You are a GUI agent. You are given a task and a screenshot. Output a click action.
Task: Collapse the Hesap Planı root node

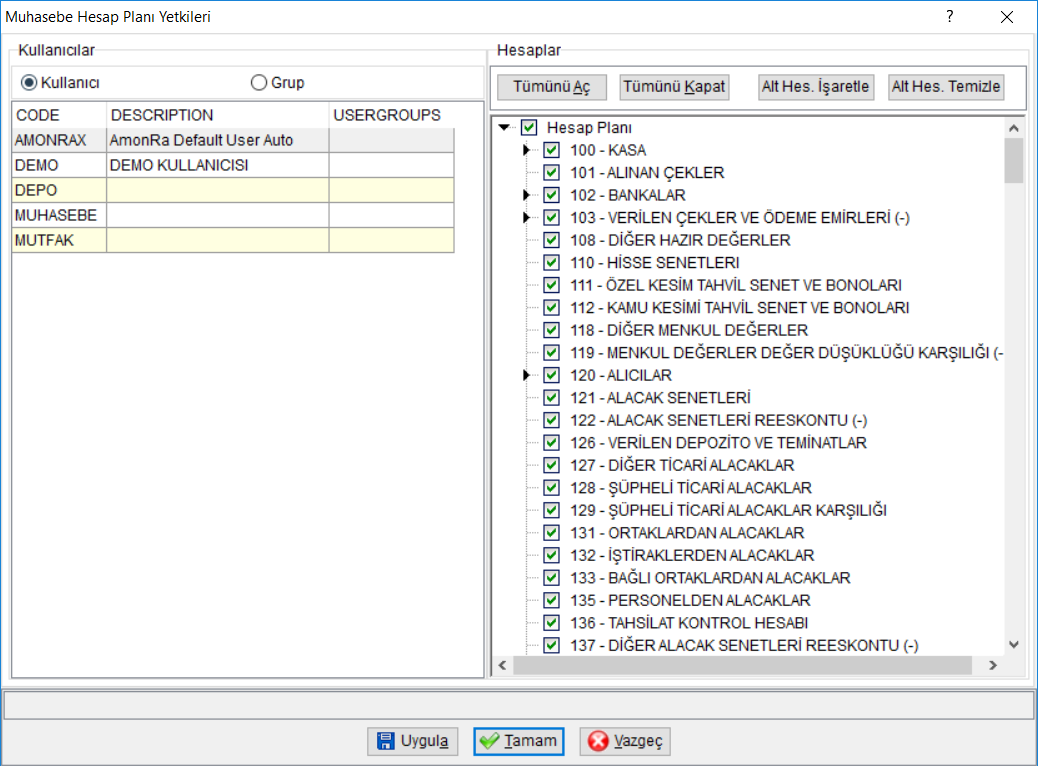504,127
